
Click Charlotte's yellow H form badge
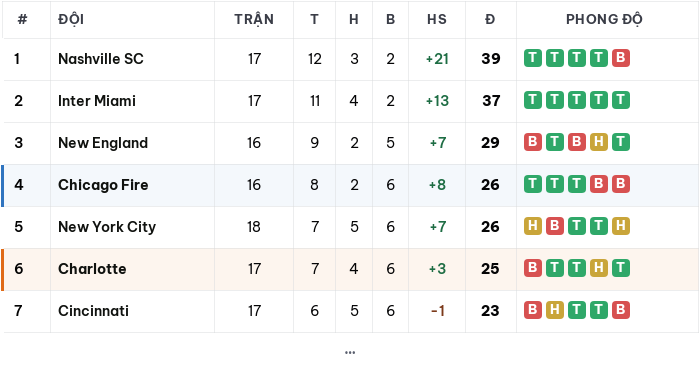point(599,268)
